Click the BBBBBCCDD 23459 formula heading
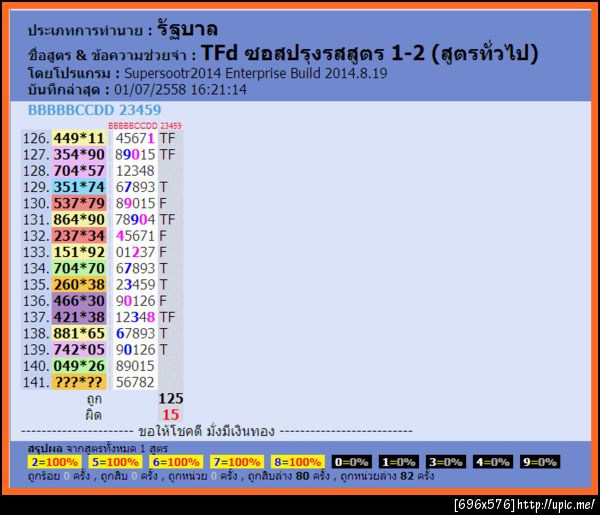The height and width of the screenshot is (515, 600). point(95,110)
